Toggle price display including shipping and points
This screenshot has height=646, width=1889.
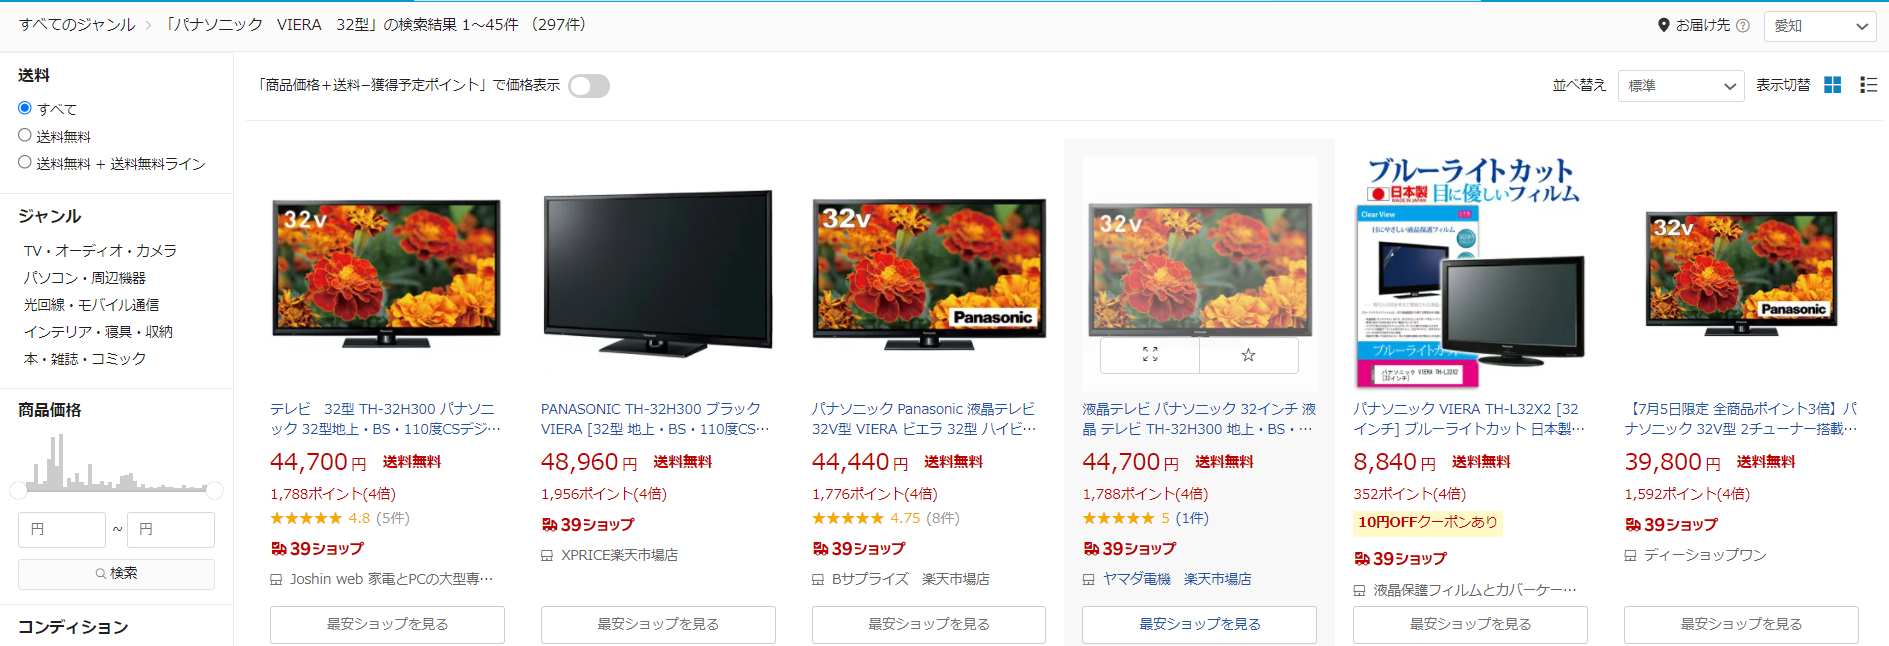(589, 86)
